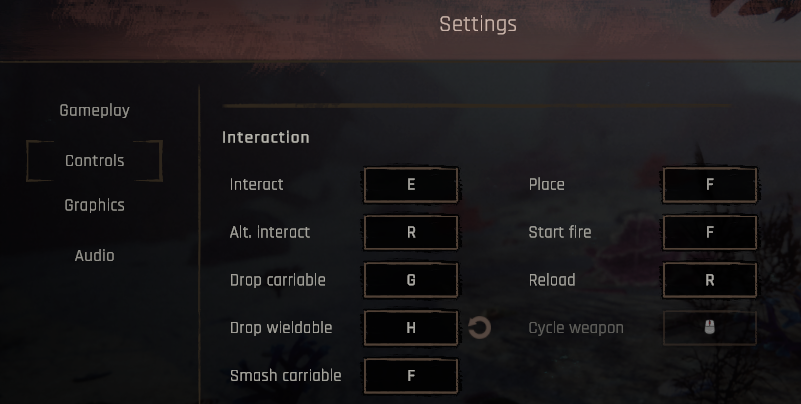Click the Cycle weapon label
The image size is (801, 404).
[576, 328]
